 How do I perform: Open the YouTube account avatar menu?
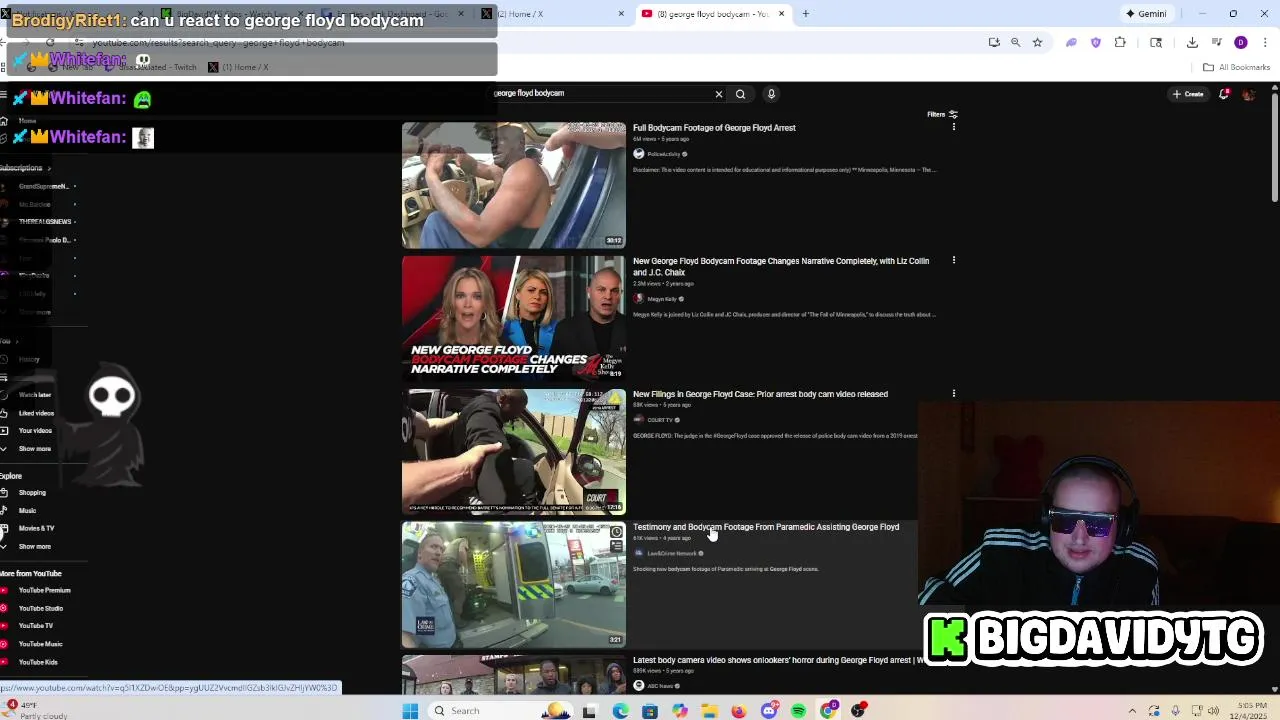[x=1248, y=94]
